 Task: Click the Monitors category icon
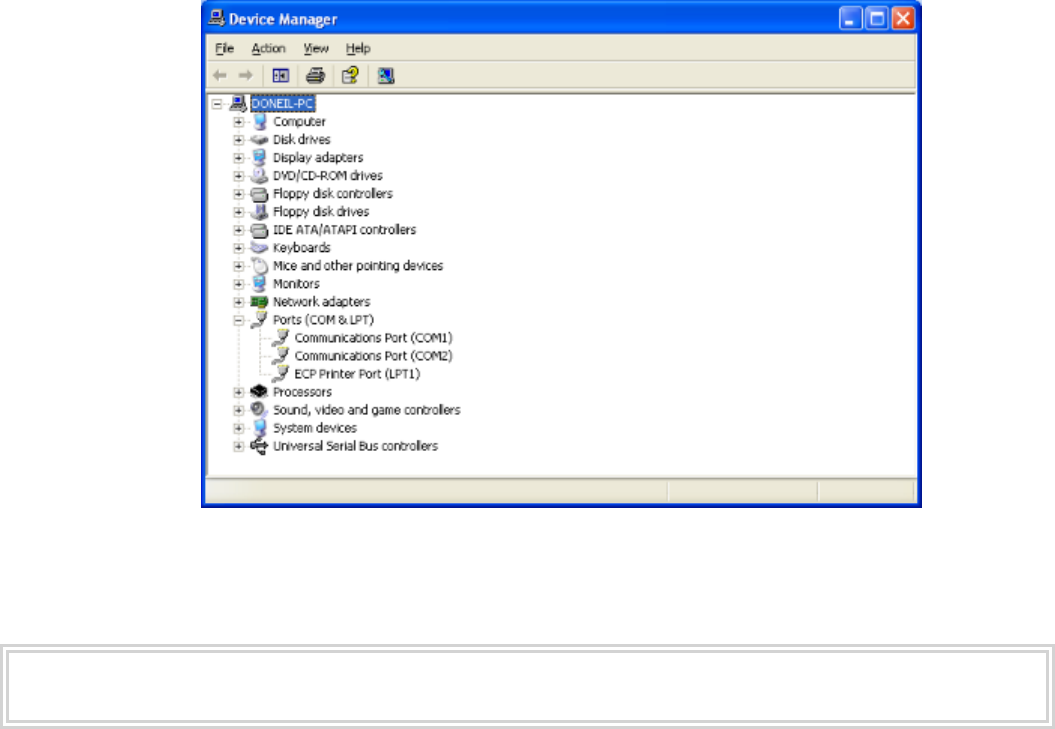pos(259,284)
